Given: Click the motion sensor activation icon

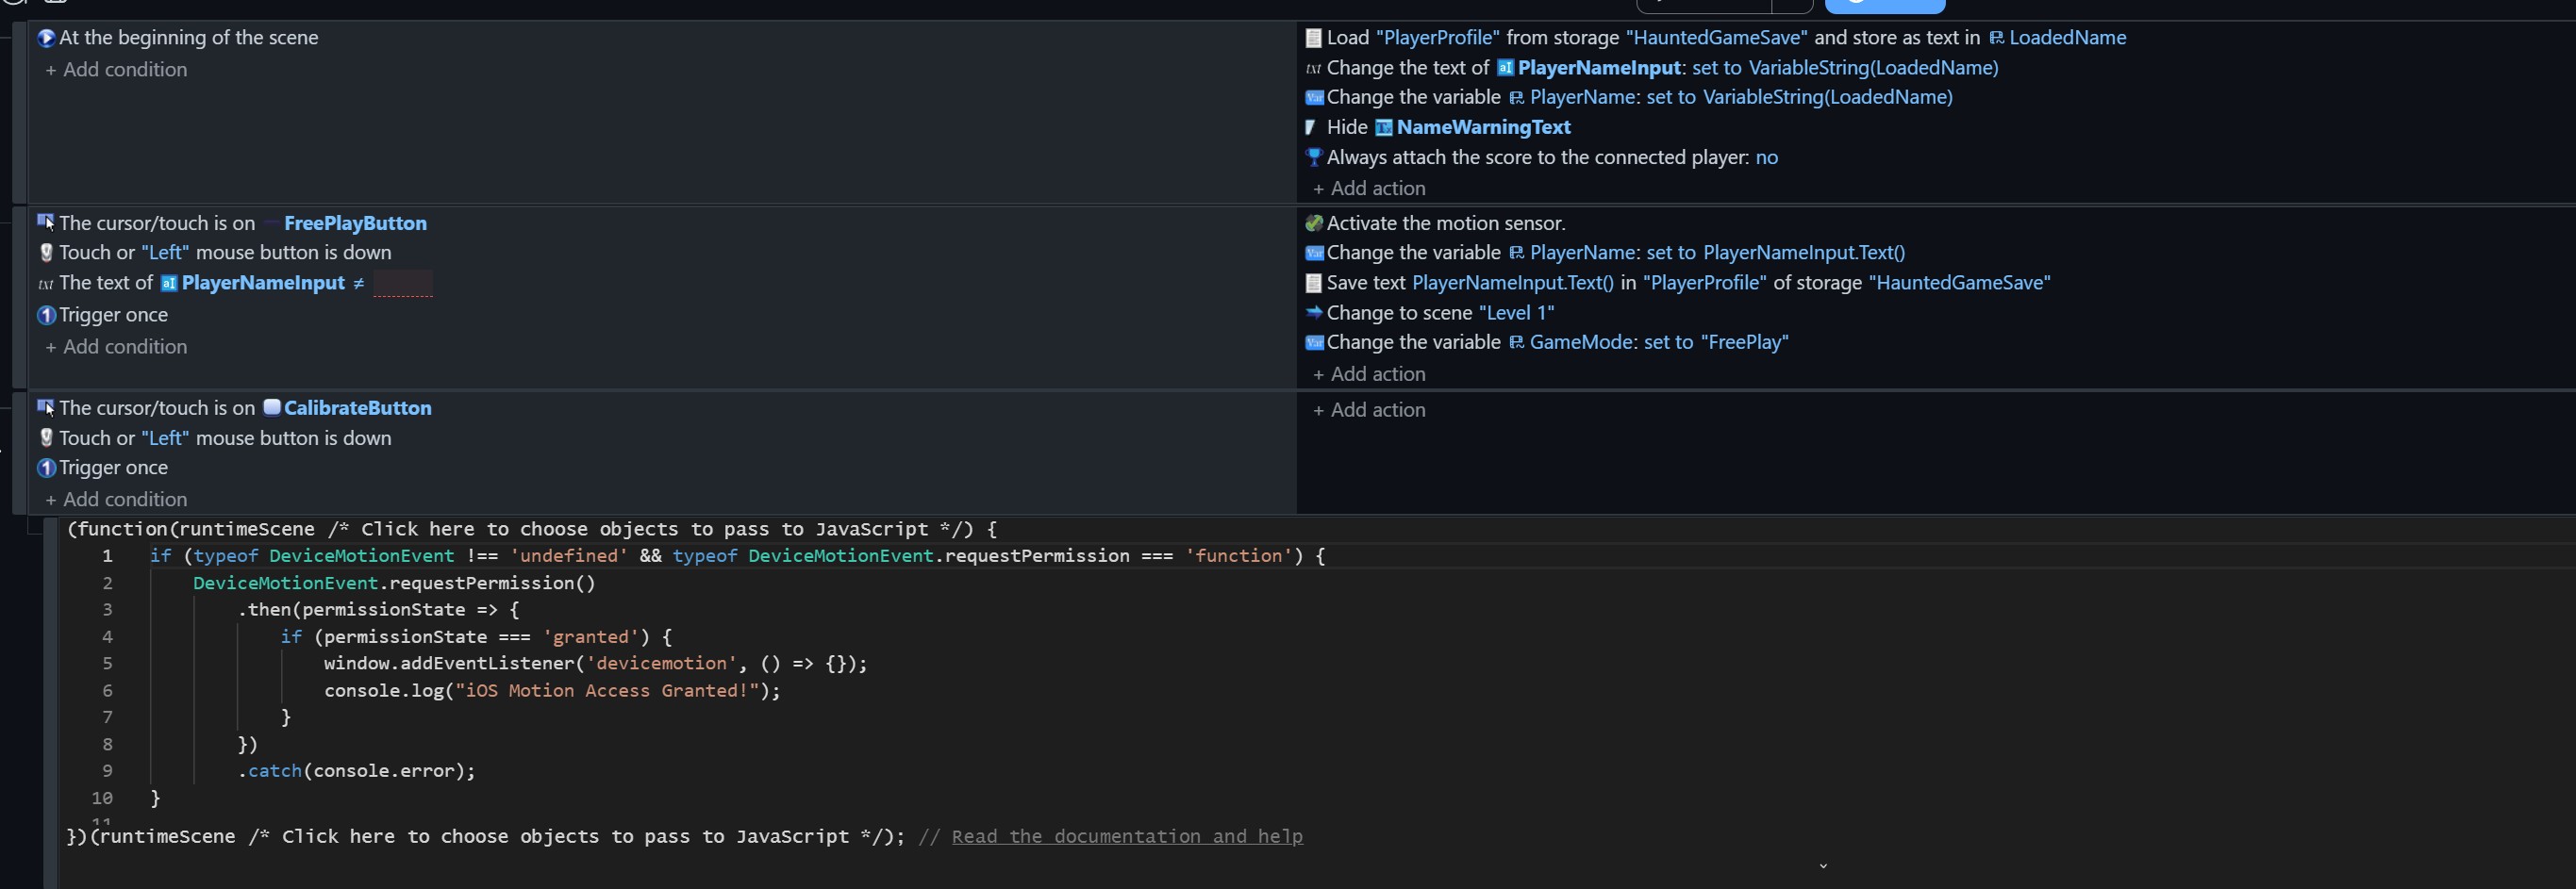Looking at the screenshot, I should point(1314,223).
